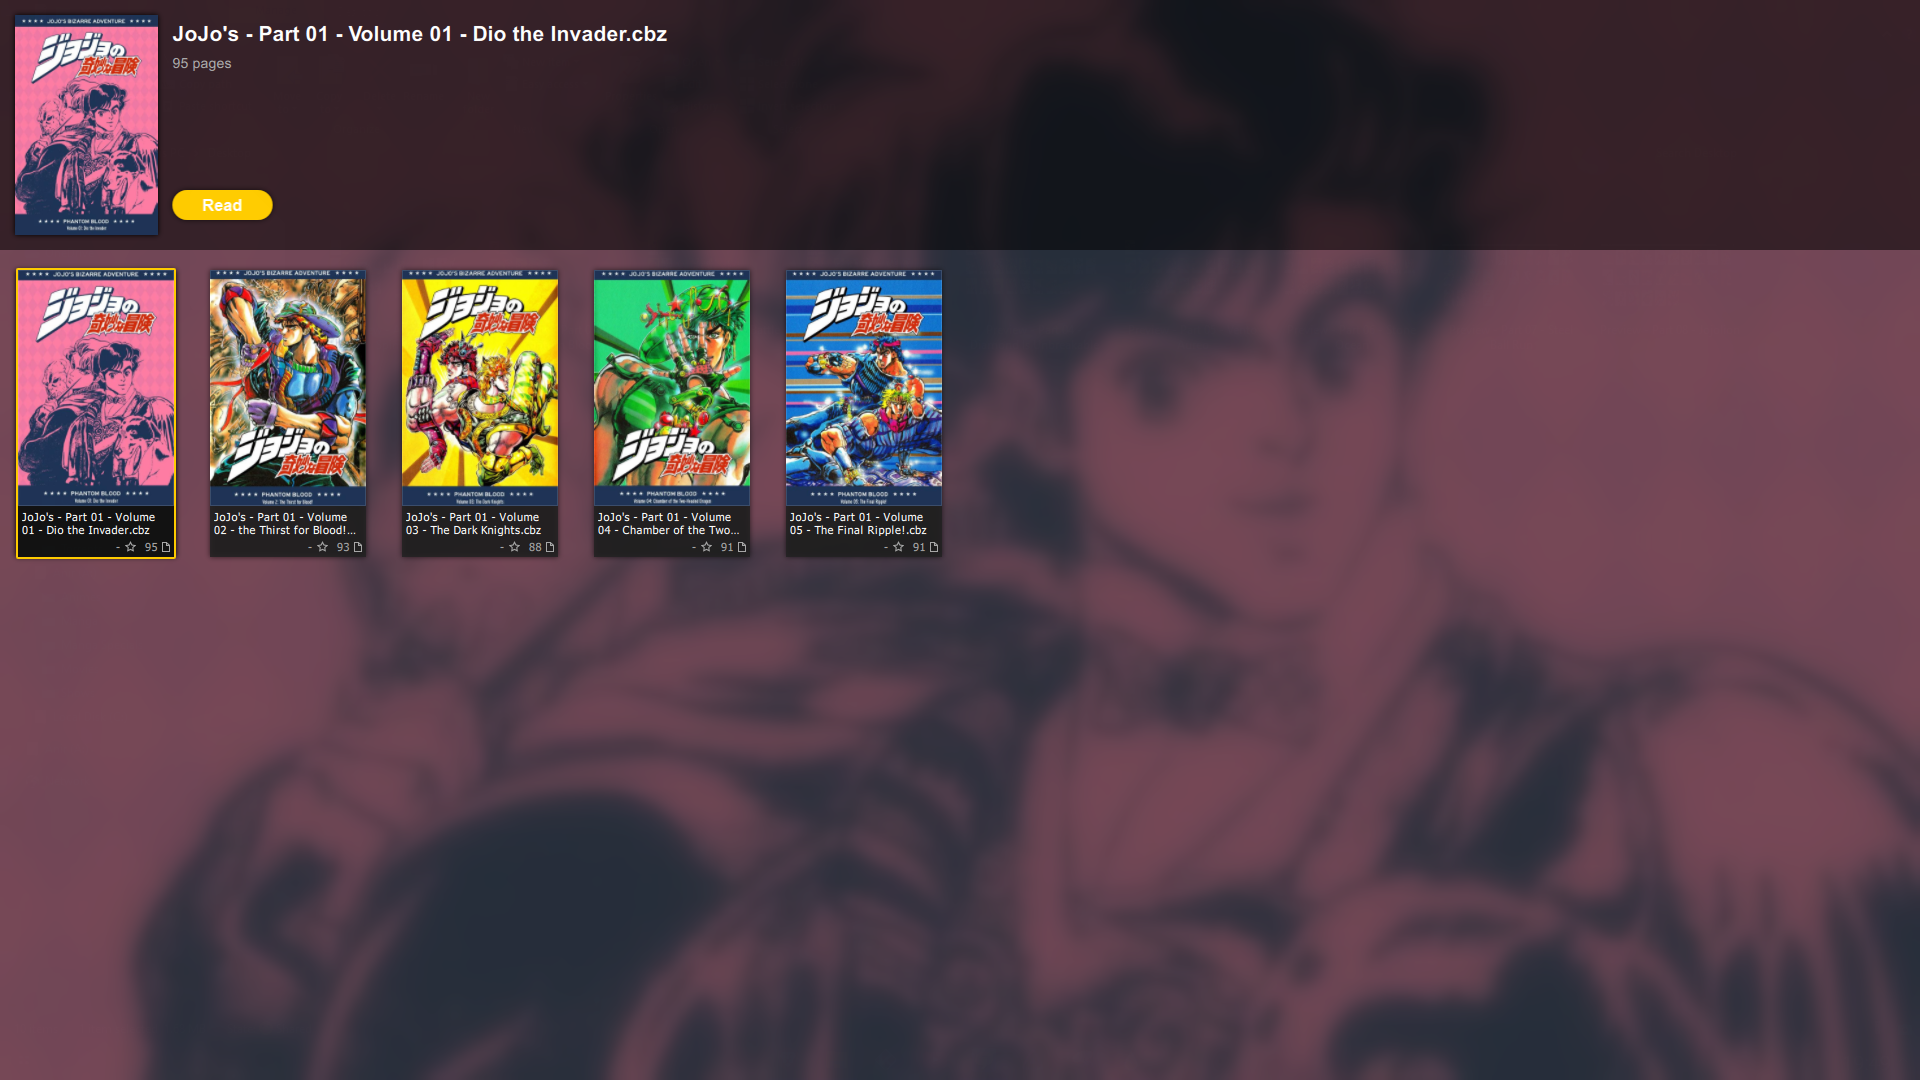
Task: Click the card label '04 - Chamber of the Two...'
Action: pyautogui.click(x=669, y=530)
